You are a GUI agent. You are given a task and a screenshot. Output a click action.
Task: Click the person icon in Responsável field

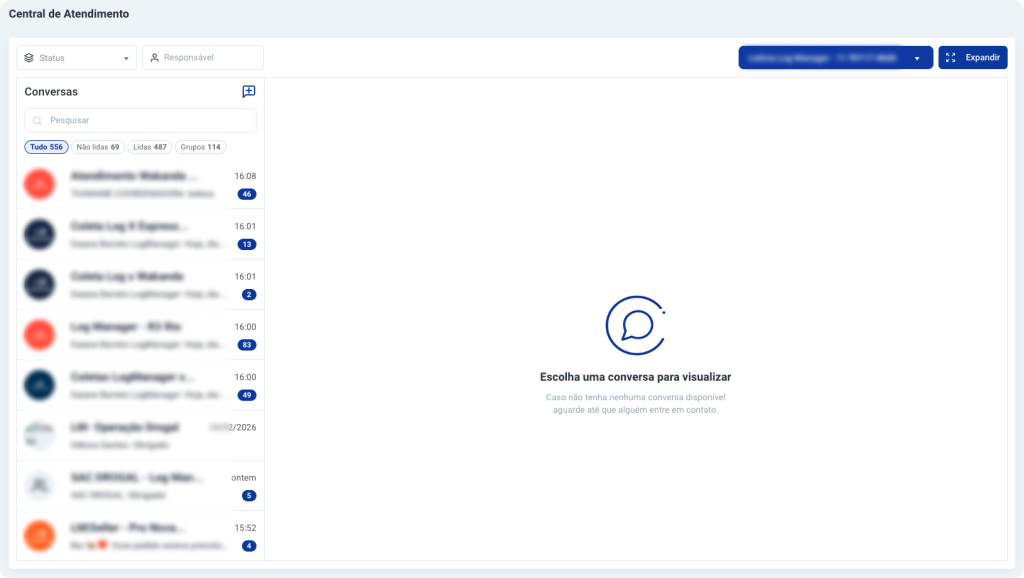(154, 58)
